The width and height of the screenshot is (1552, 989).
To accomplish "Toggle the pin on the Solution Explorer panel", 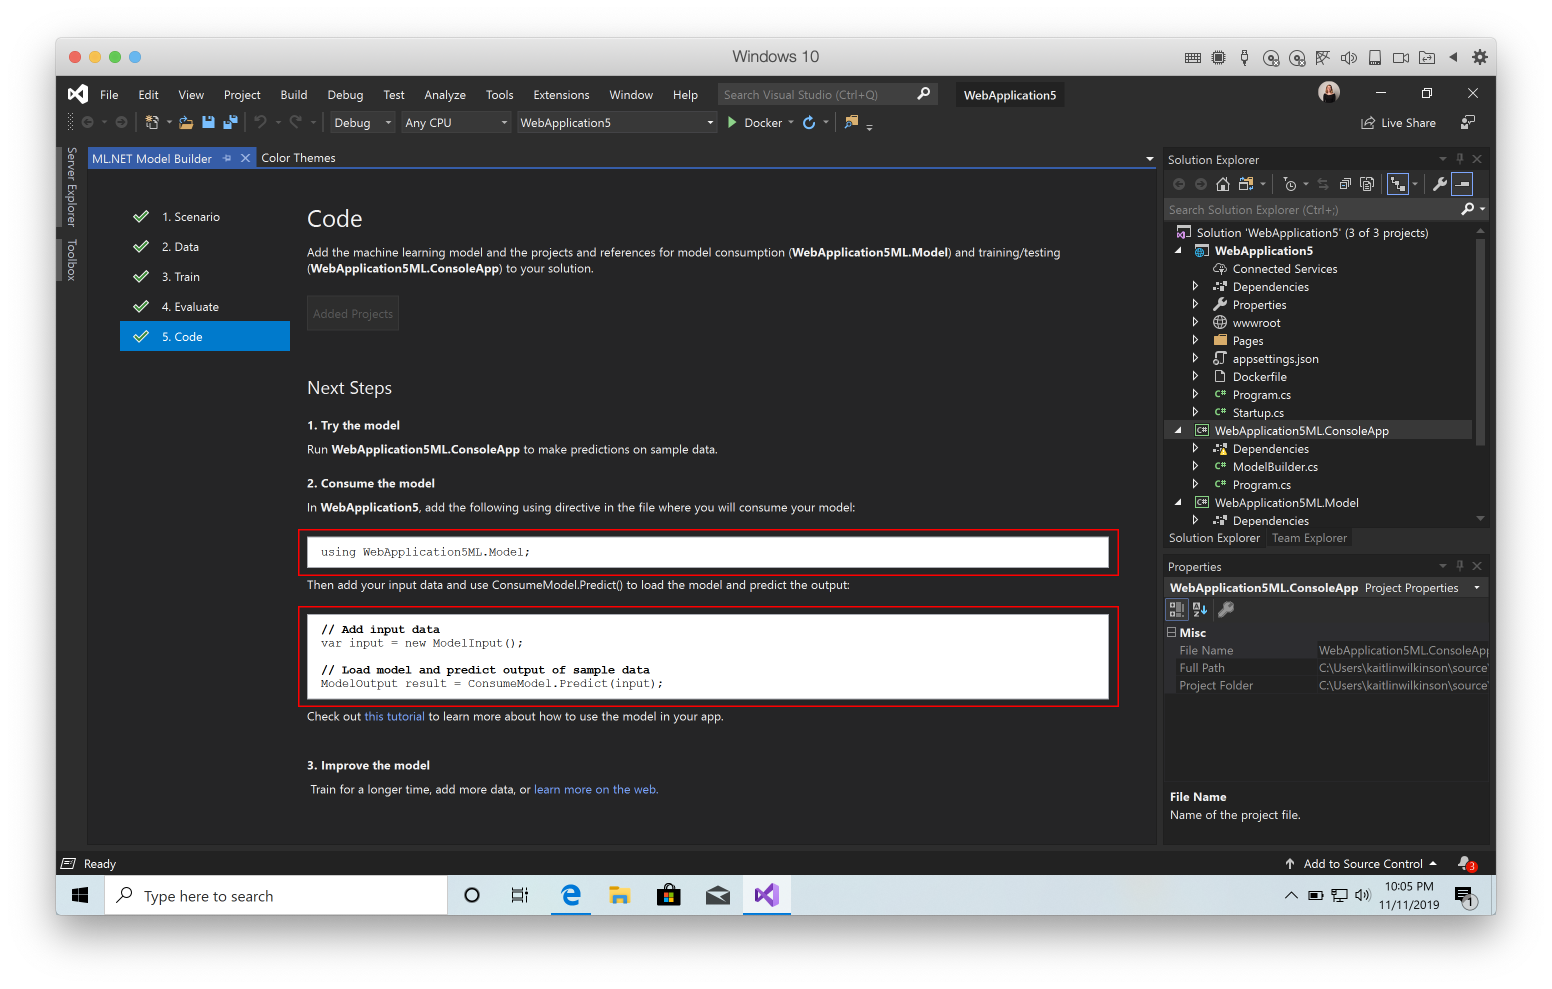I will [1460, 158].
